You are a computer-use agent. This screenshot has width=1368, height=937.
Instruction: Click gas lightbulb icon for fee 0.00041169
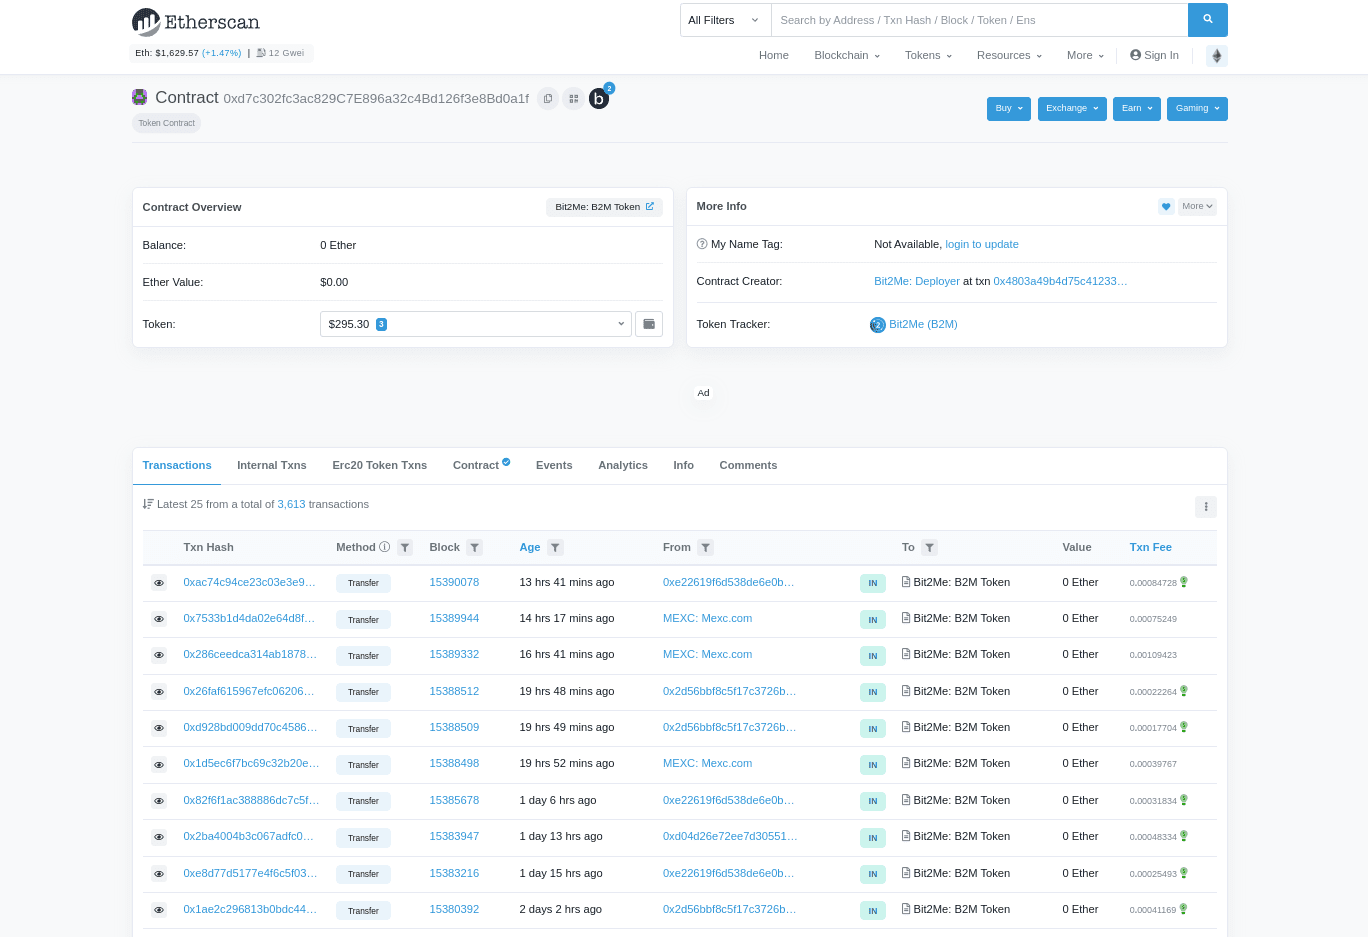(x=1184, y=909)
